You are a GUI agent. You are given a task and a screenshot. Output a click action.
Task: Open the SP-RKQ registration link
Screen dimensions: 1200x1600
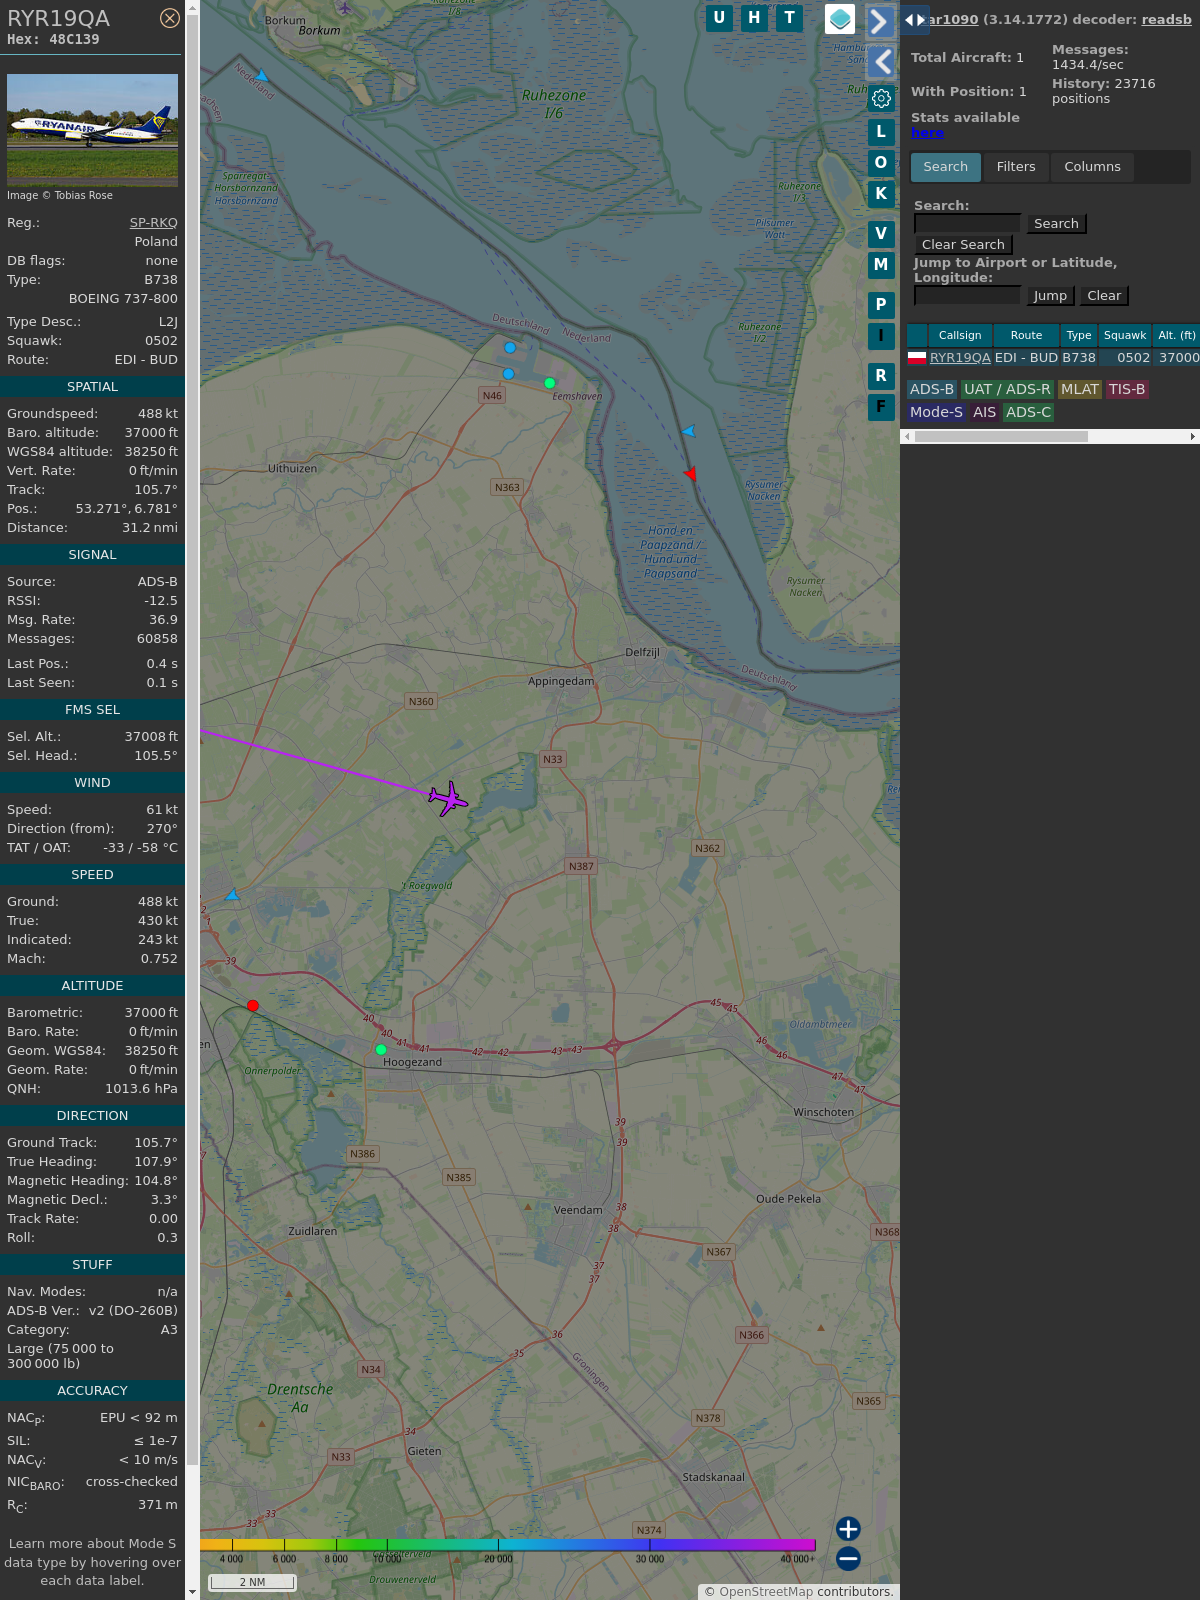pos(153,223)
